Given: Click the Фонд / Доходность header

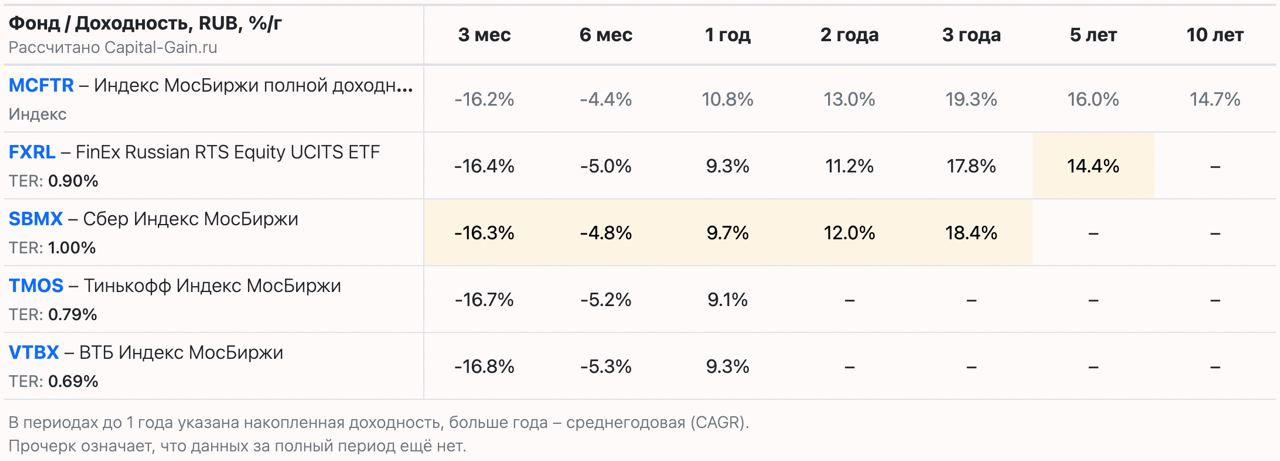Looking at the screenshot, I should pyautogui.click(x=145, y=24).
